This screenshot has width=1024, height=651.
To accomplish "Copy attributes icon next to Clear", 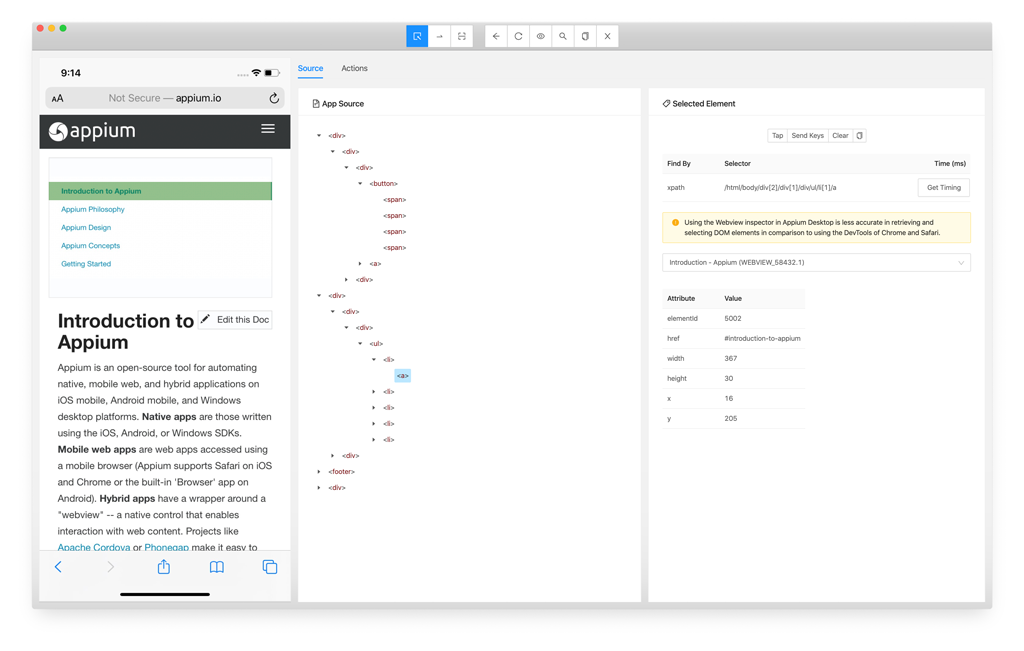I will pos(859,136).
